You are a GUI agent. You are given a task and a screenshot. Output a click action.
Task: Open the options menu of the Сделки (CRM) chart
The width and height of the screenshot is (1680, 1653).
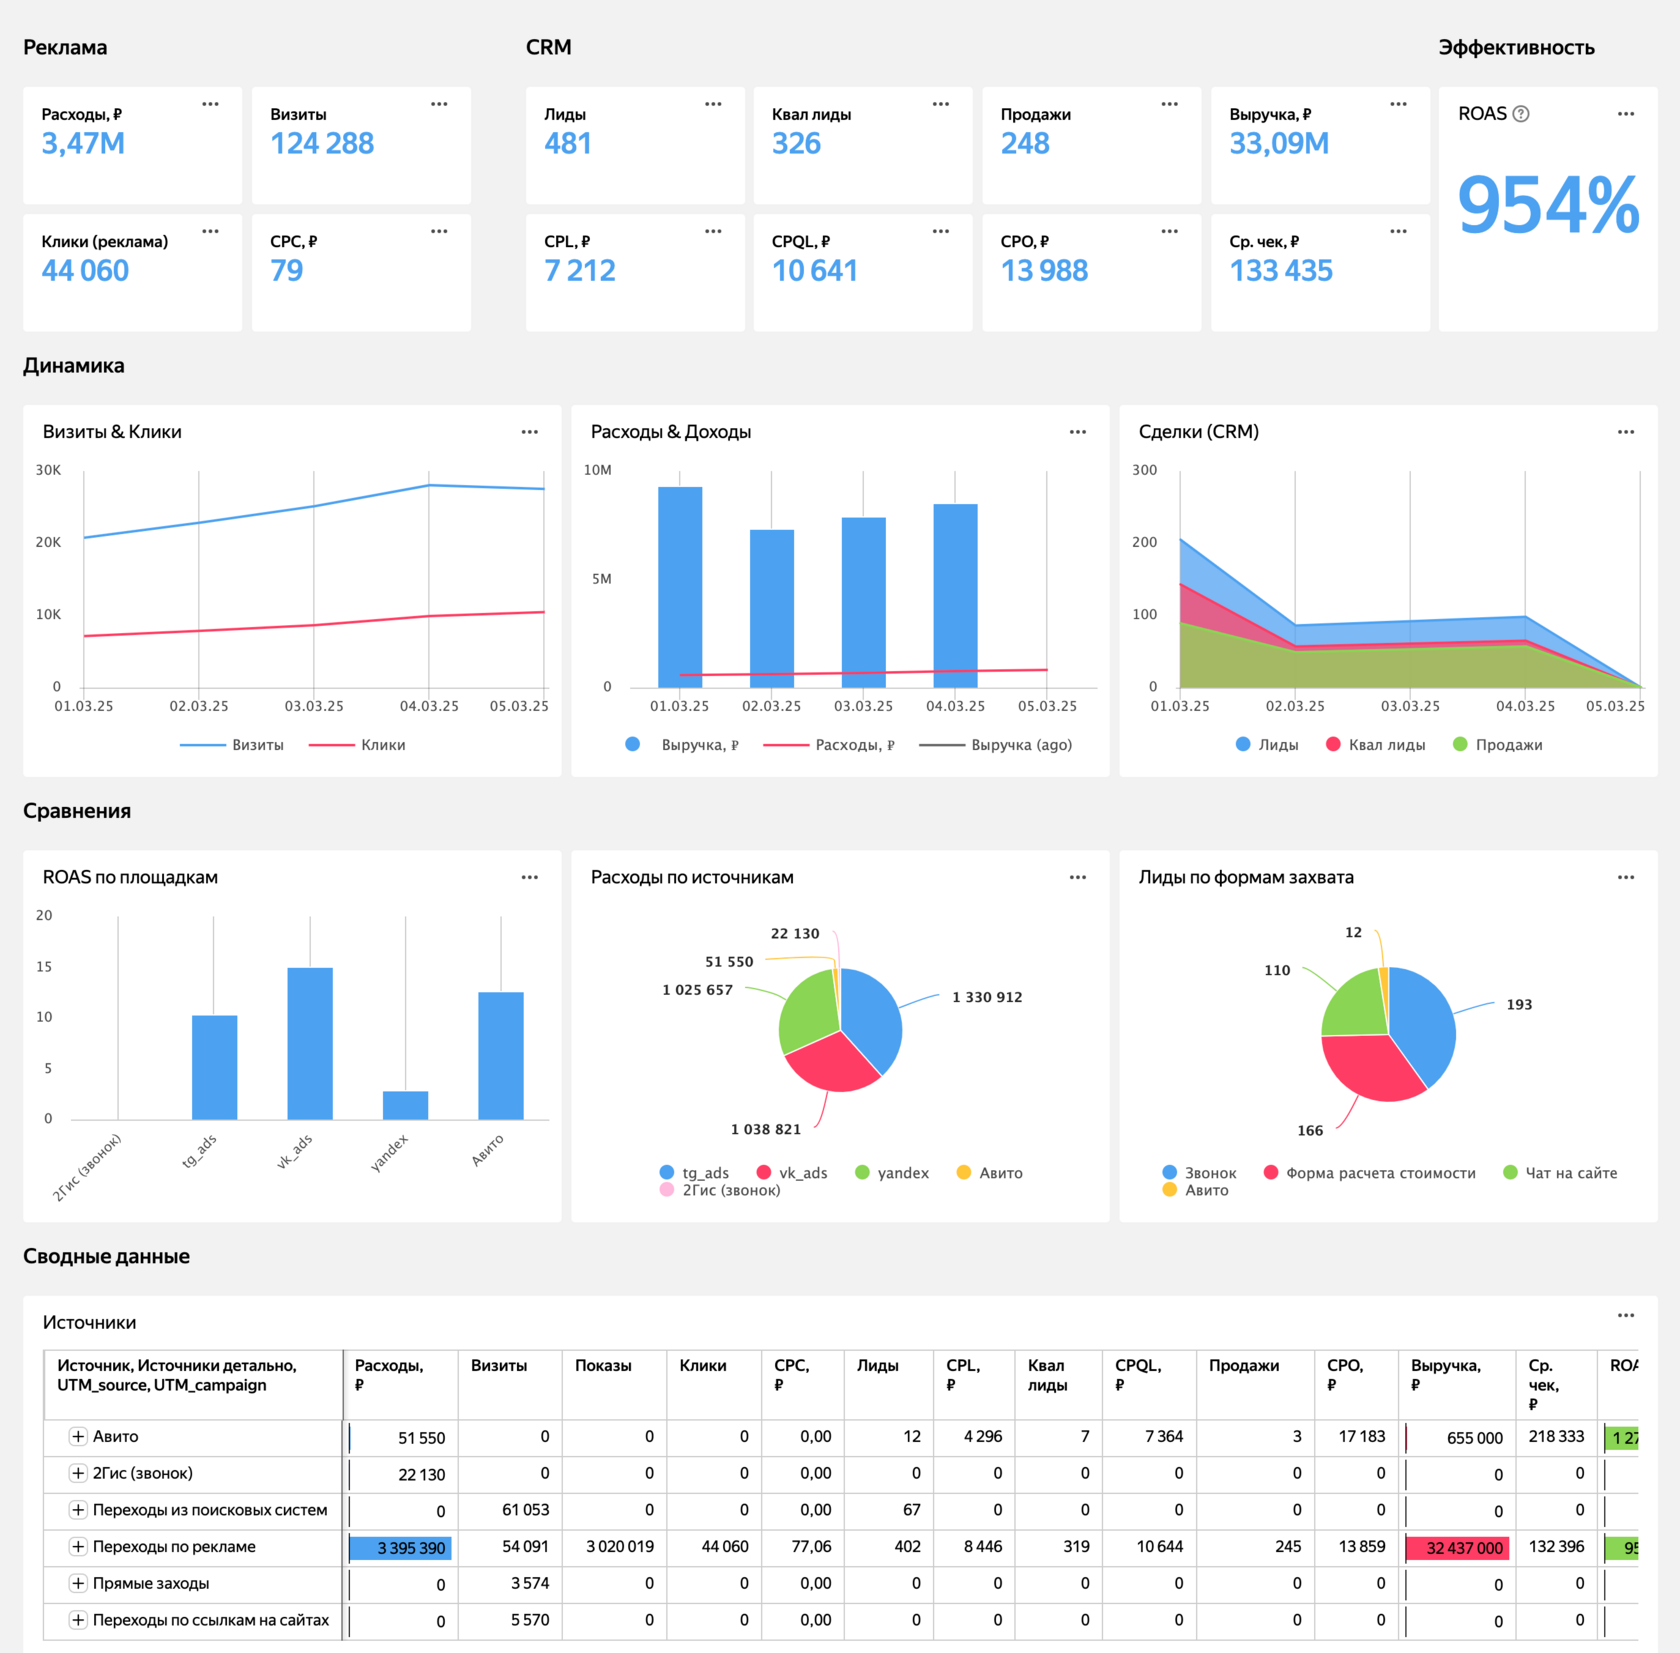[1626, 432]
